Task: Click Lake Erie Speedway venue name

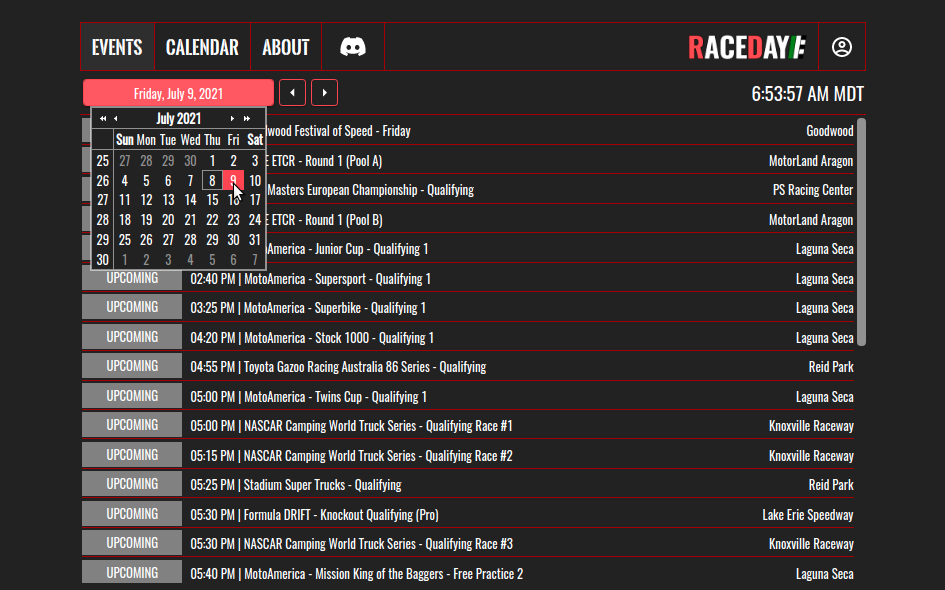Action: coord(808,515)
